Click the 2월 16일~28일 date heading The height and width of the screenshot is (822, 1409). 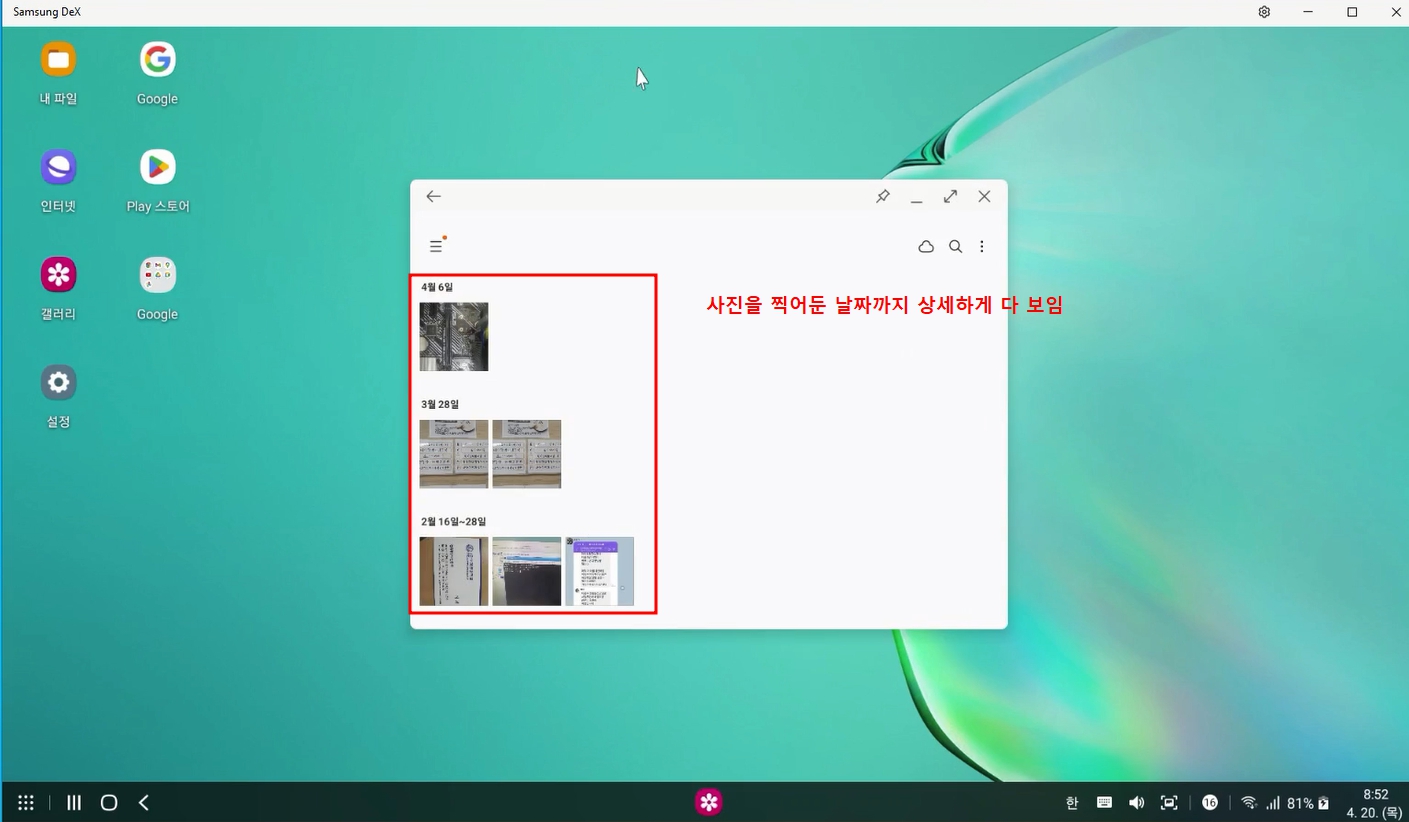454,521
